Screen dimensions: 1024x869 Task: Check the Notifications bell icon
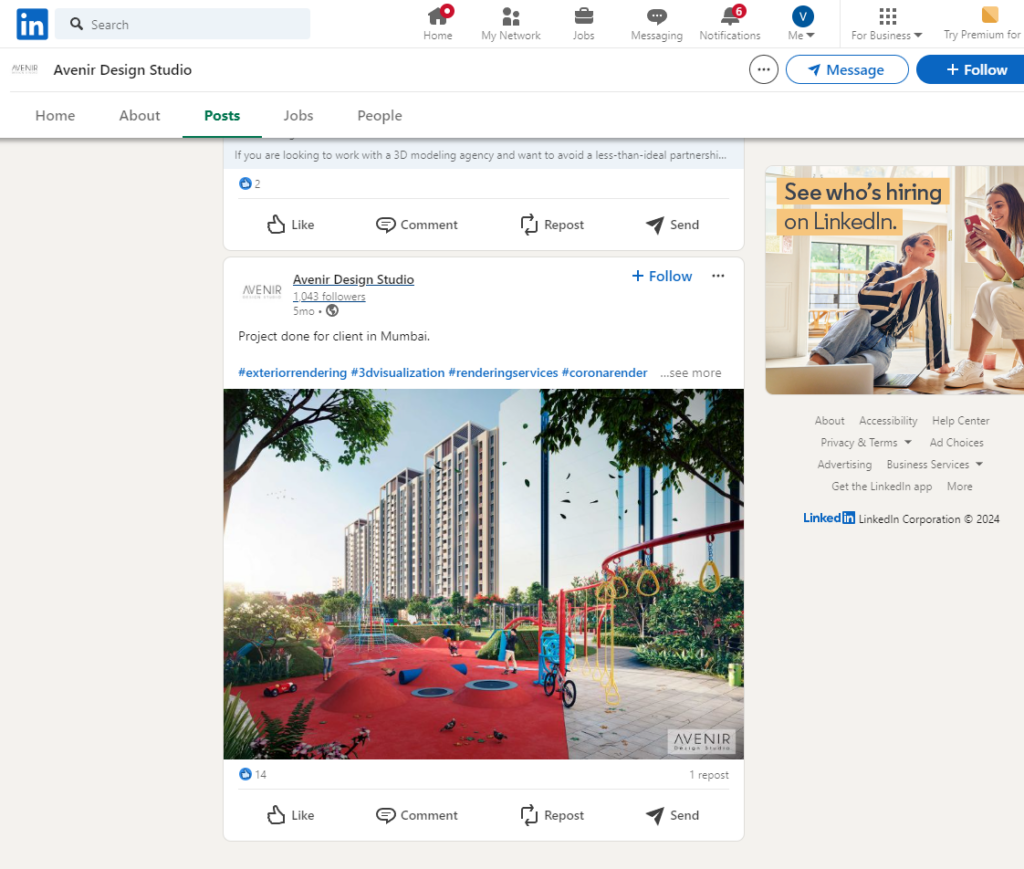pyautogui.click(x=730, y=17)
